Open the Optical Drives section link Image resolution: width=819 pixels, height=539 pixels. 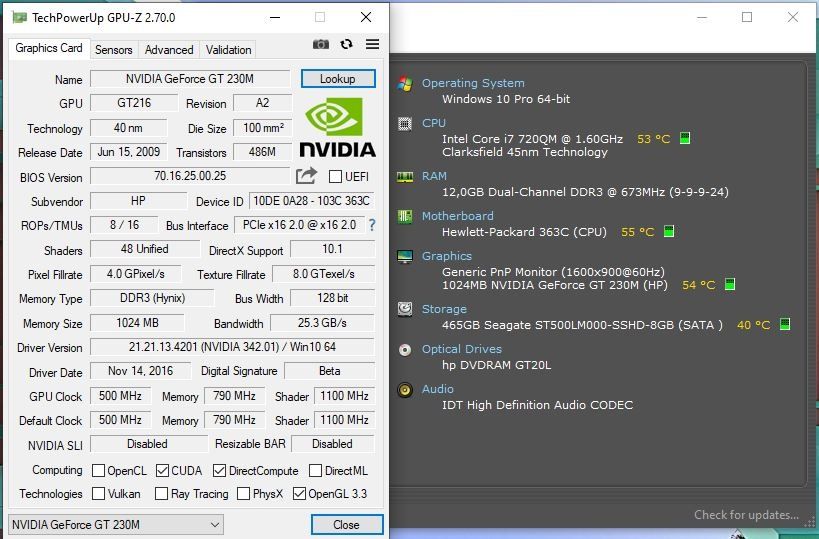point(462,349)
